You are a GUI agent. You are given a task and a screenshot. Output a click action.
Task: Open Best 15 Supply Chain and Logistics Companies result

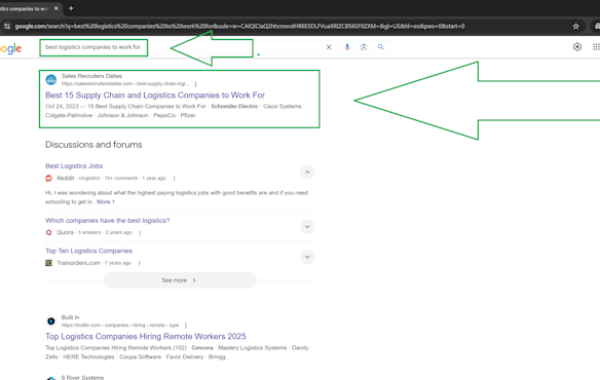155,95
